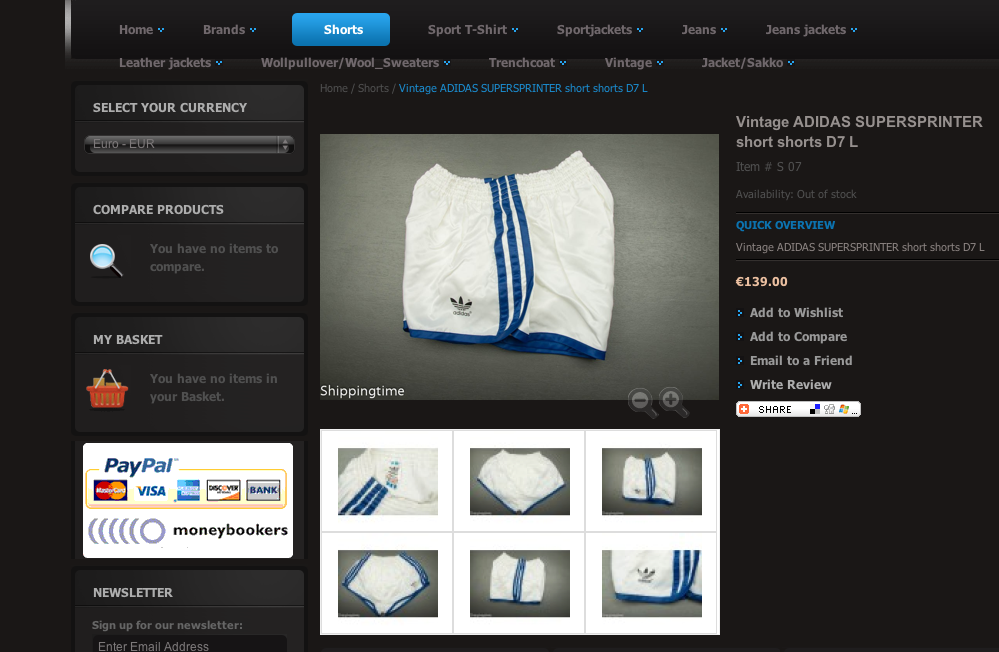This screenshot has width=999, height=652.
Task: Click the zoom in magnifier icon
Action: coord(673,402)
